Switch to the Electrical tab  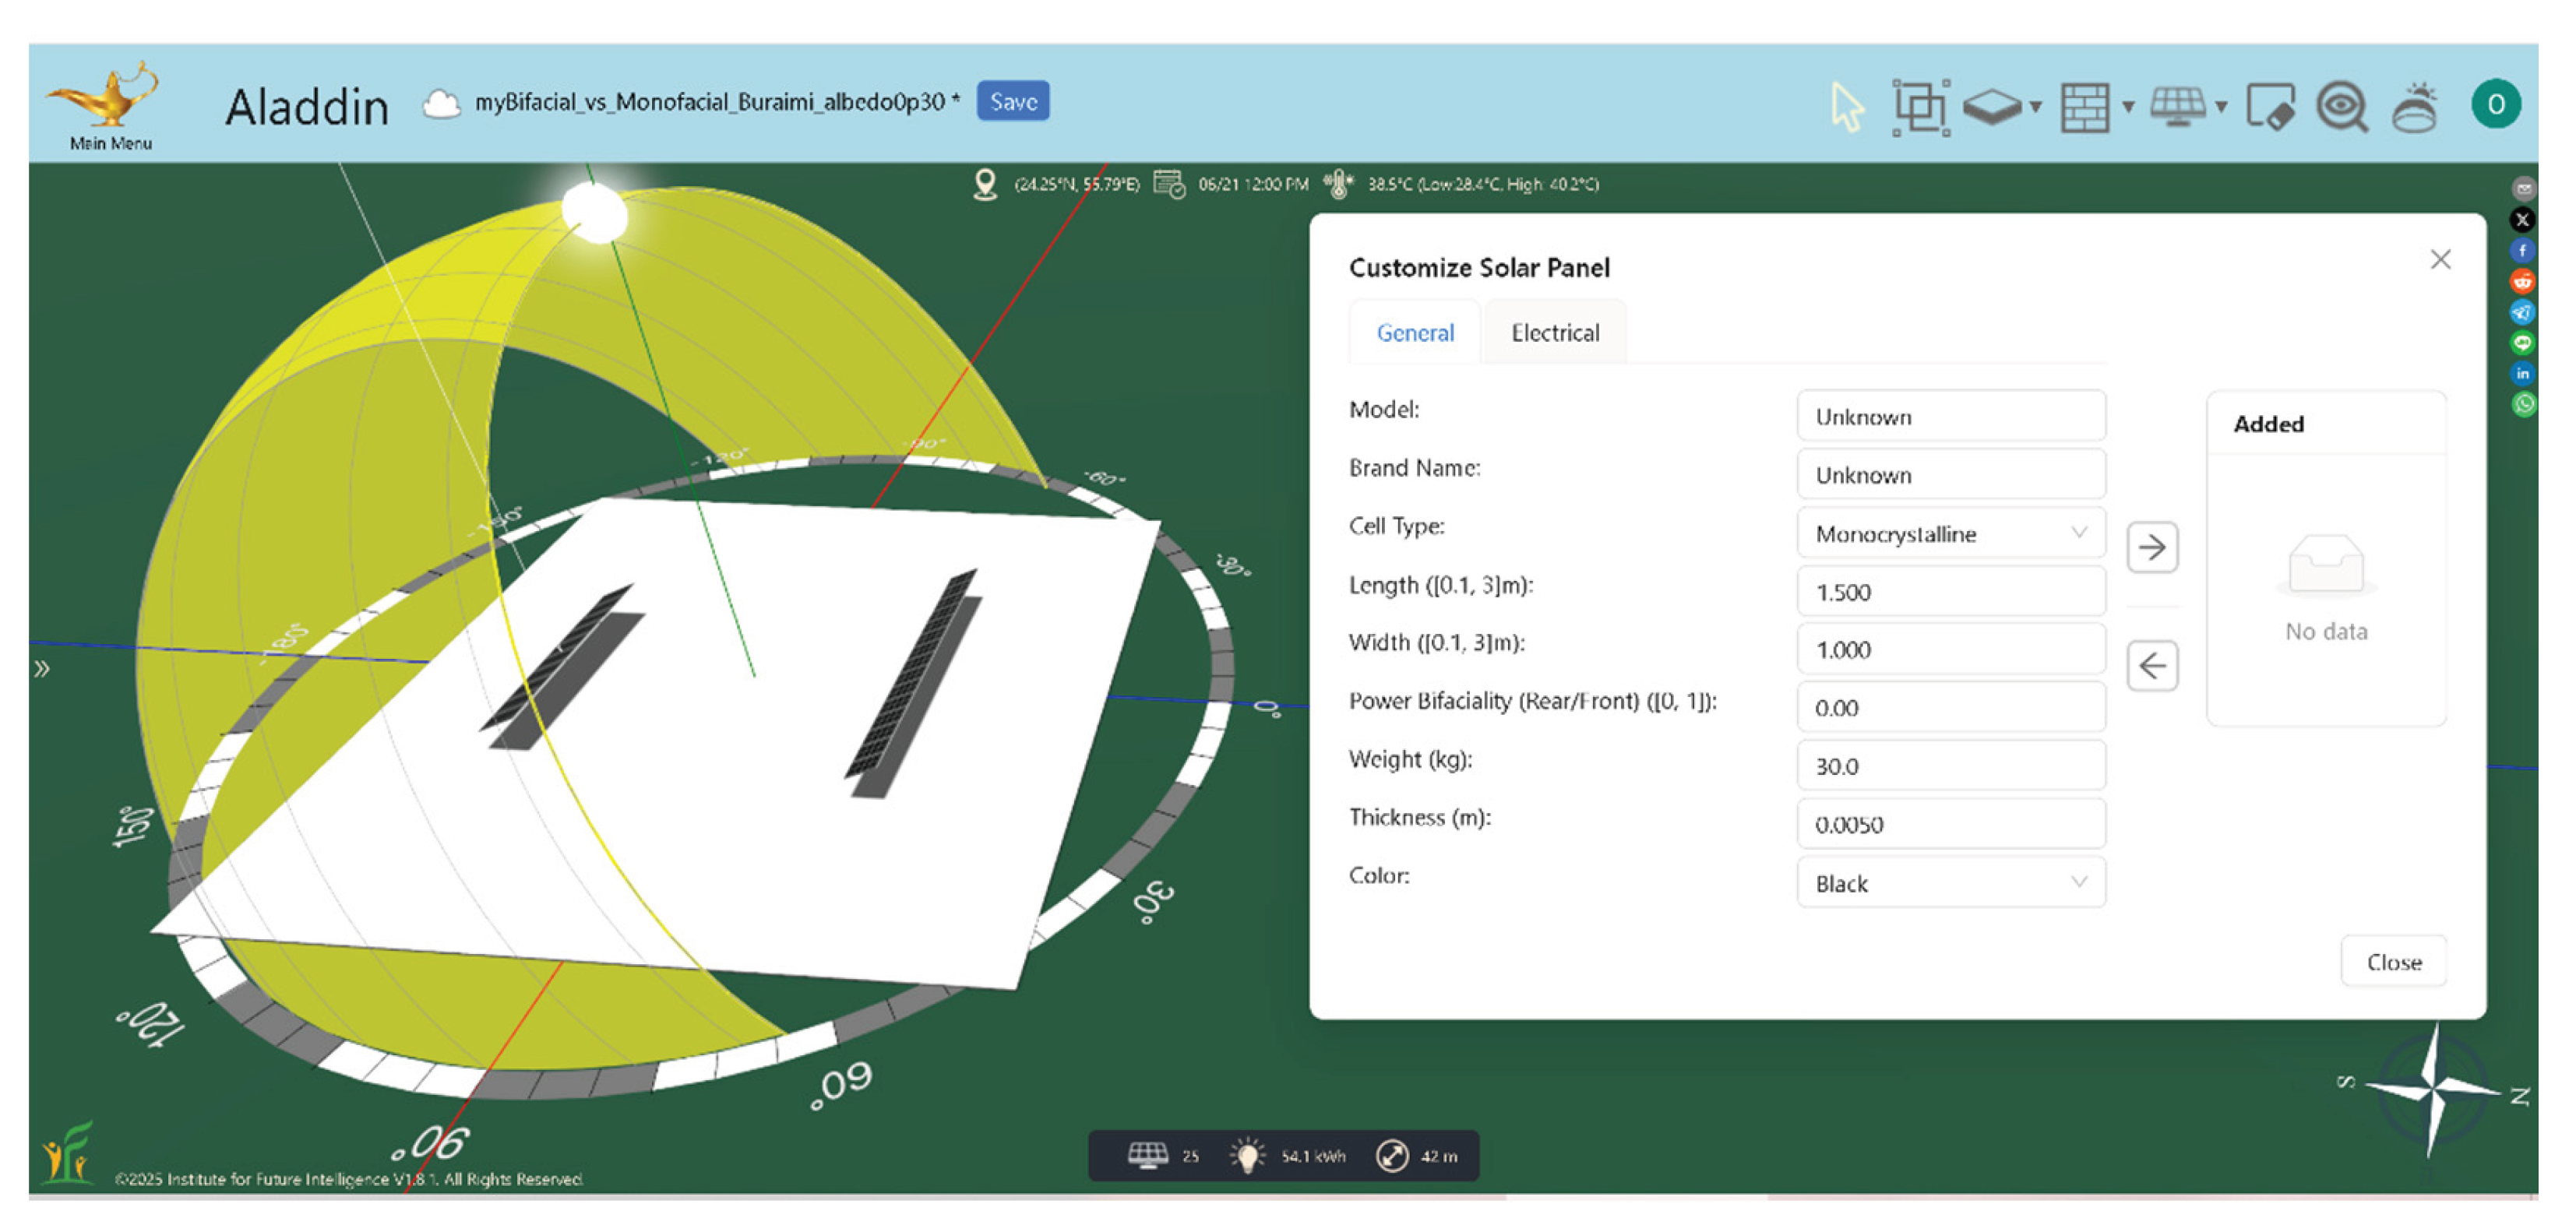click(1554, 333)
